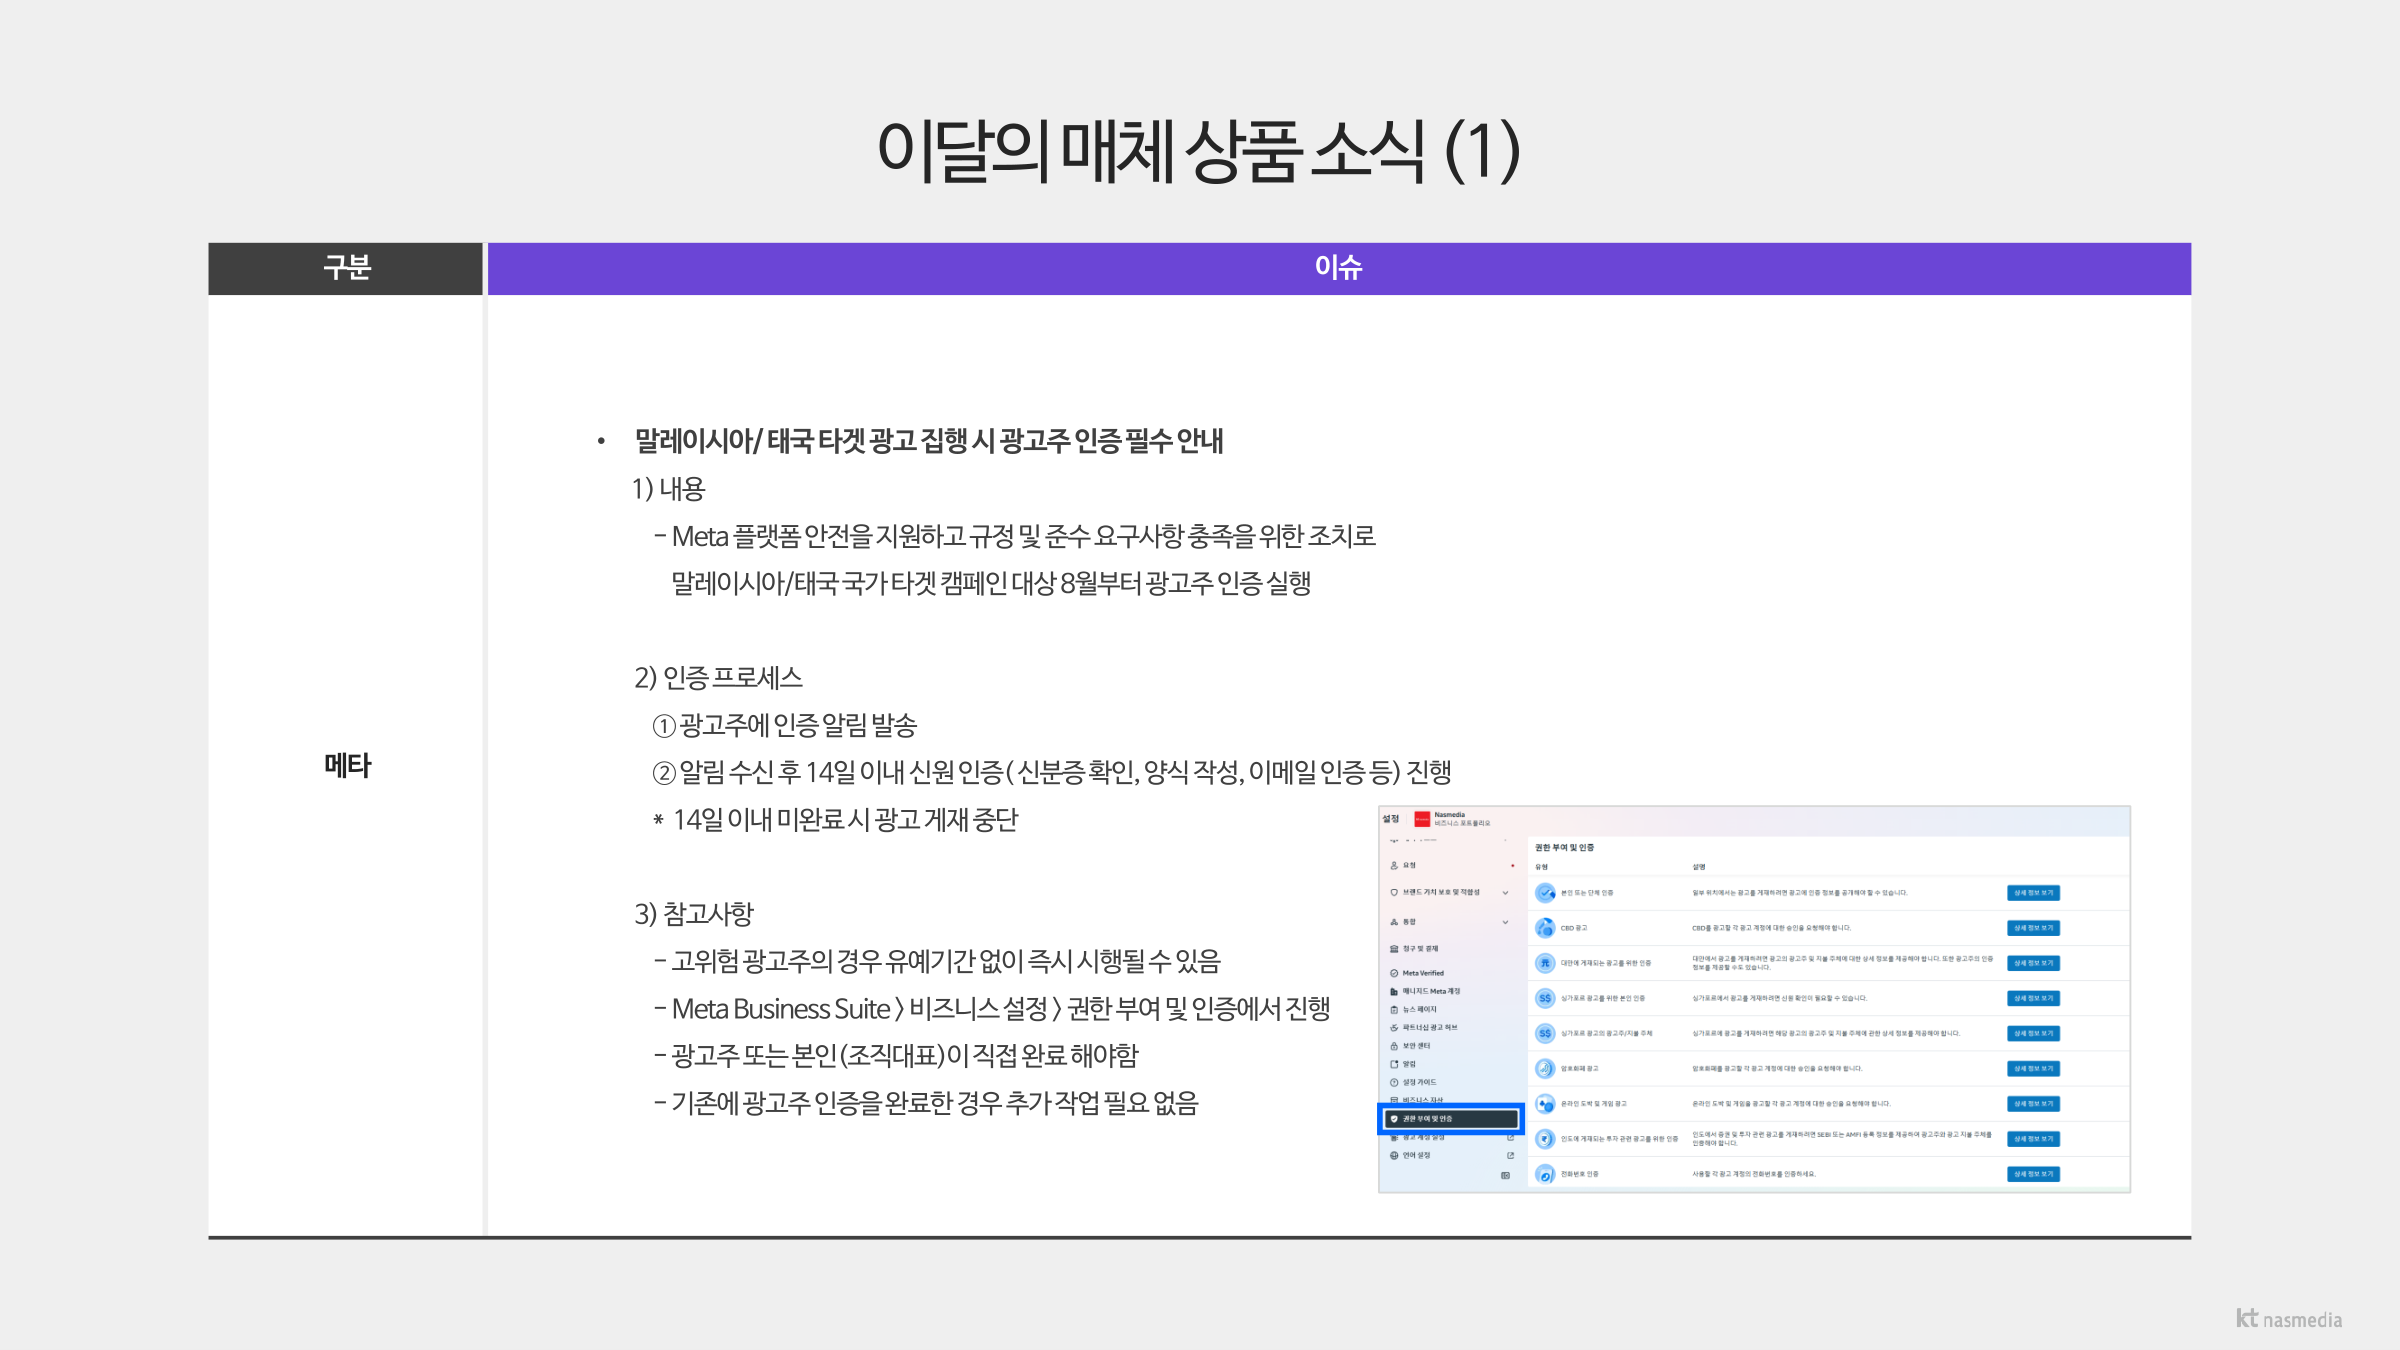Image resolution: width=2400 pixels, height=1350 pixels.
Task: Click the 온라인 도박 및 게임 광고 row icon
Action: [x=1545, y=1104]
